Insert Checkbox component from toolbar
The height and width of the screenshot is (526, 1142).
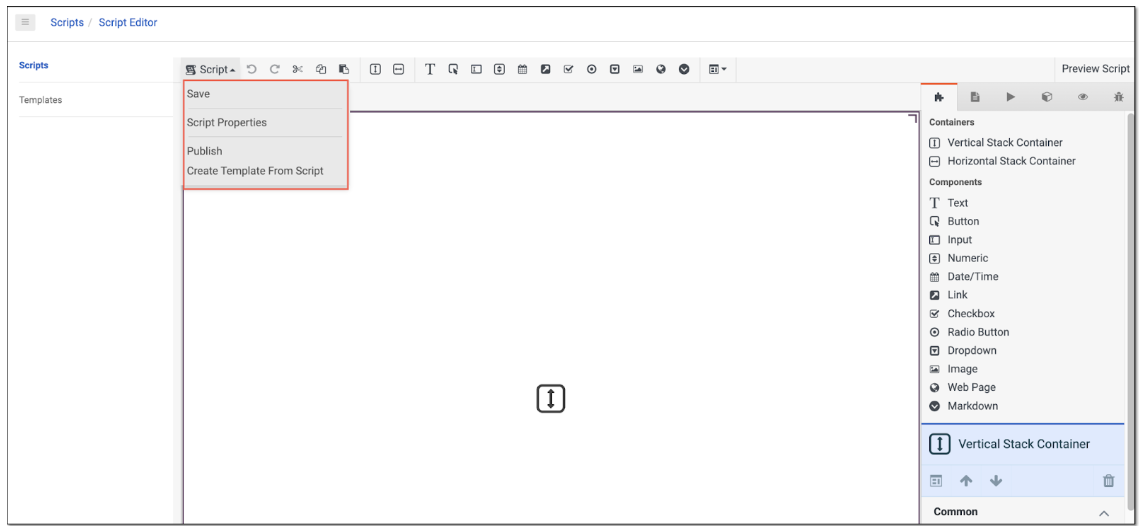point(569,69)
